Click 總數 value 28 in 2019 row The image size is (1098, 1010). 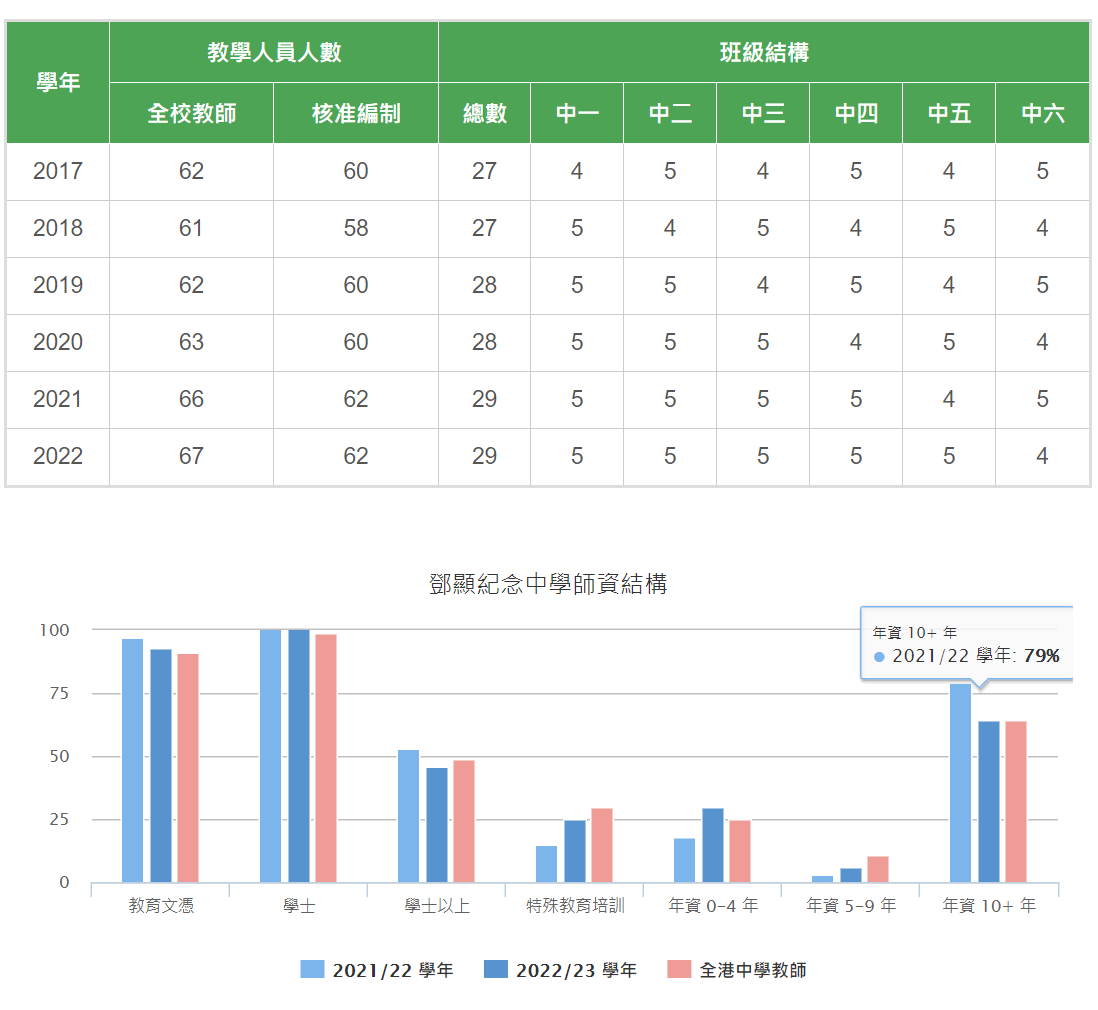[485, 286]
